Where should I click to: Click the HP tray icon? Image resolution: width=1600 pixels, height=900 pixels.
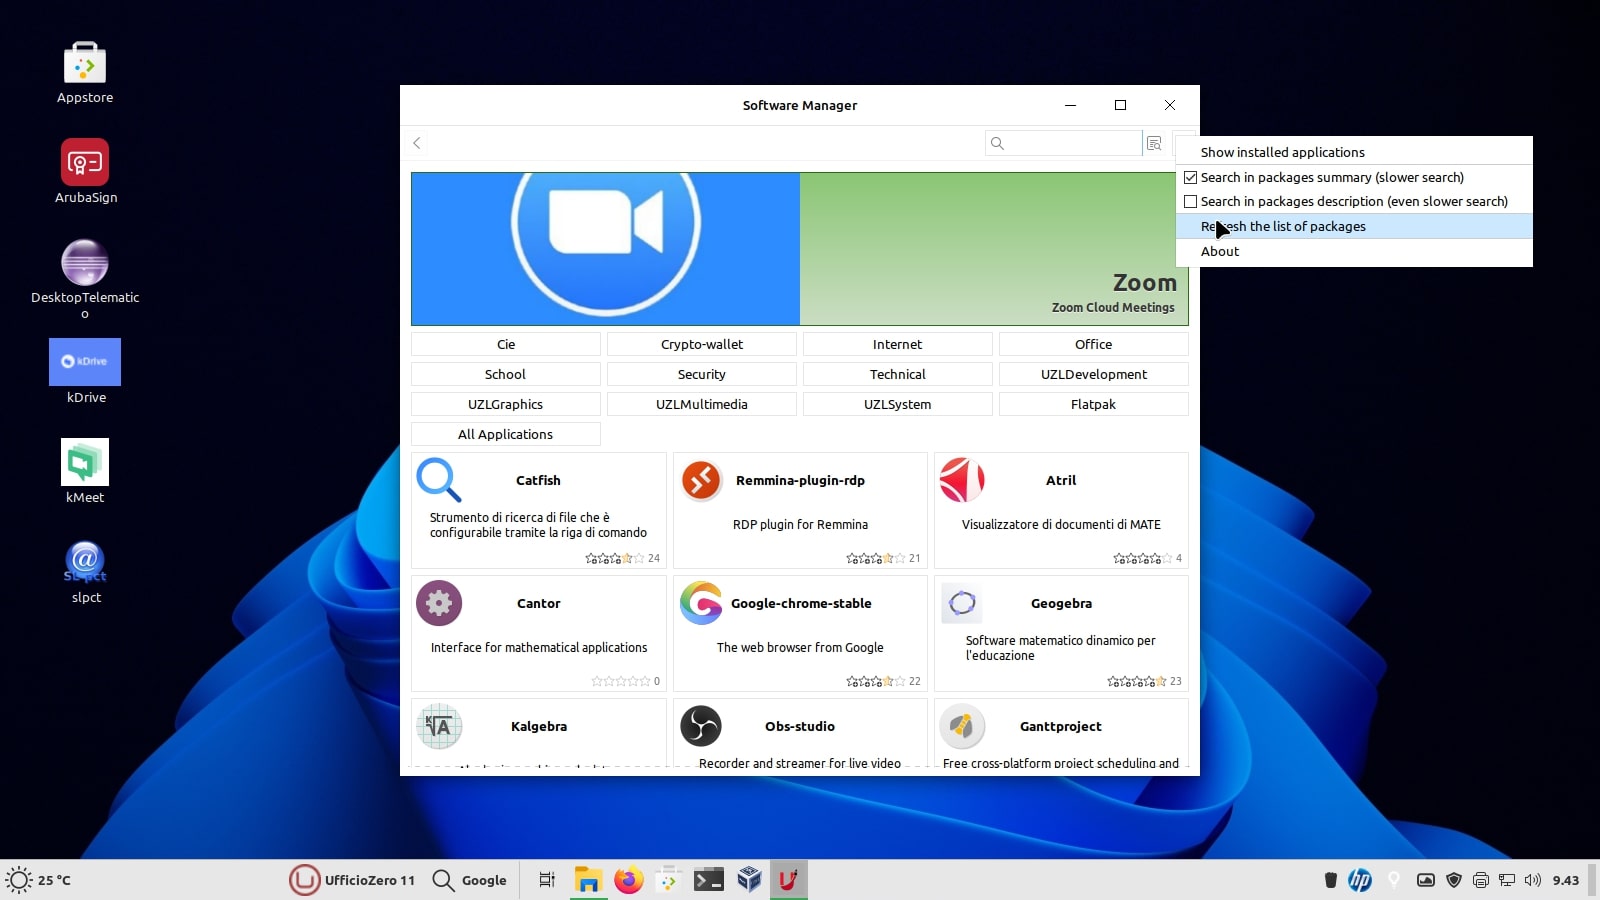(1360, 880)
